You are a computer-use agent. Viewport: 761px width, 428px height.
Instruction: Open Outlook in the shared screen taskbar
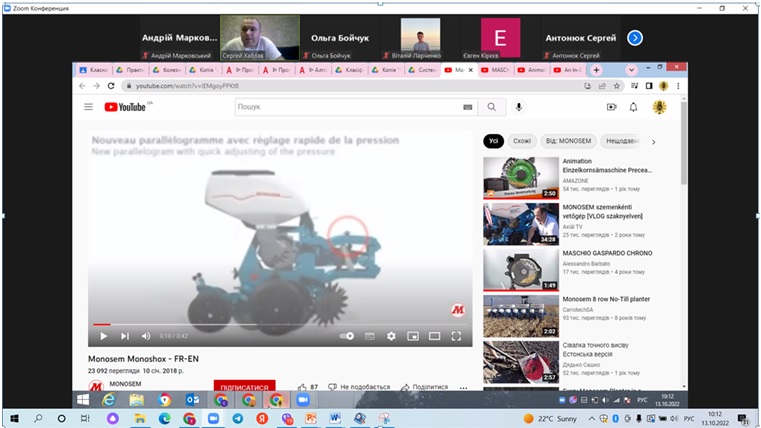coord(193,400)
